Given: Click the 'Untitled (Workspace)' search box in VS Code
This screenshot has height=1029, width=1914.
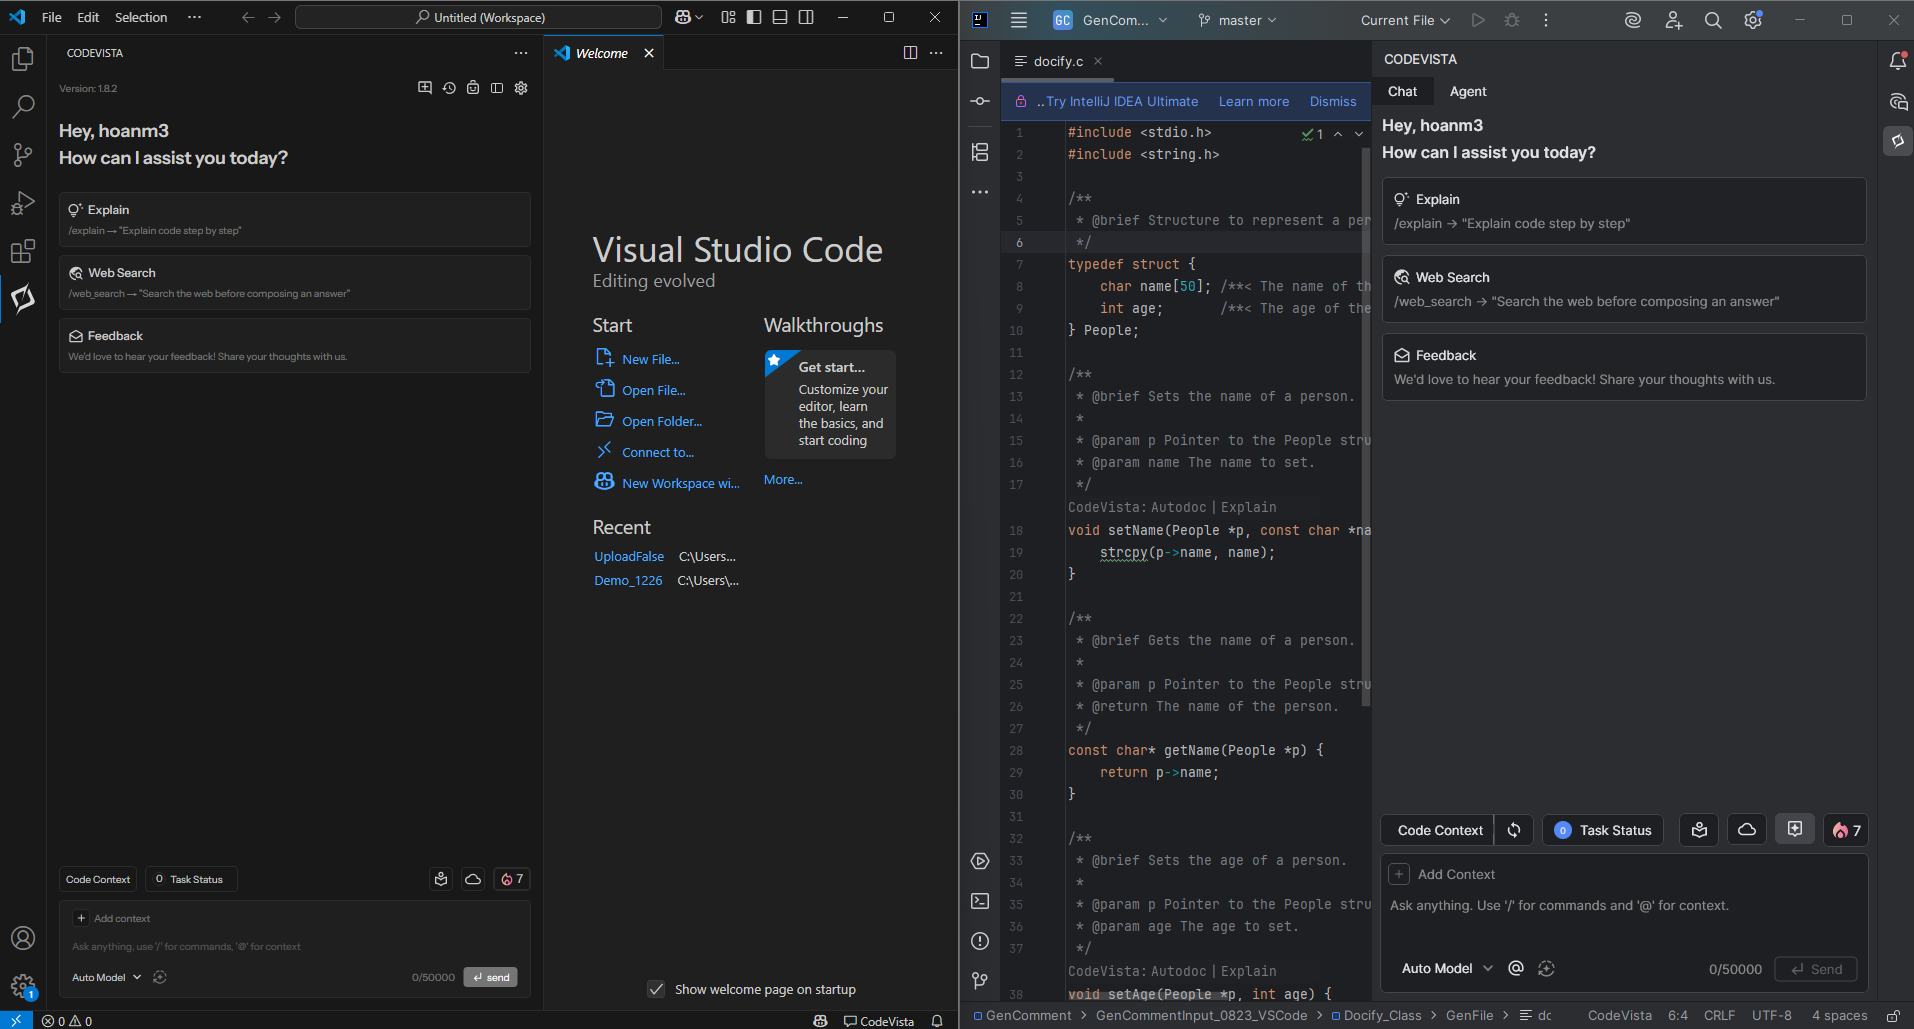Looking at the screenshot, I should pyautogui.click(x=479, y=17).
